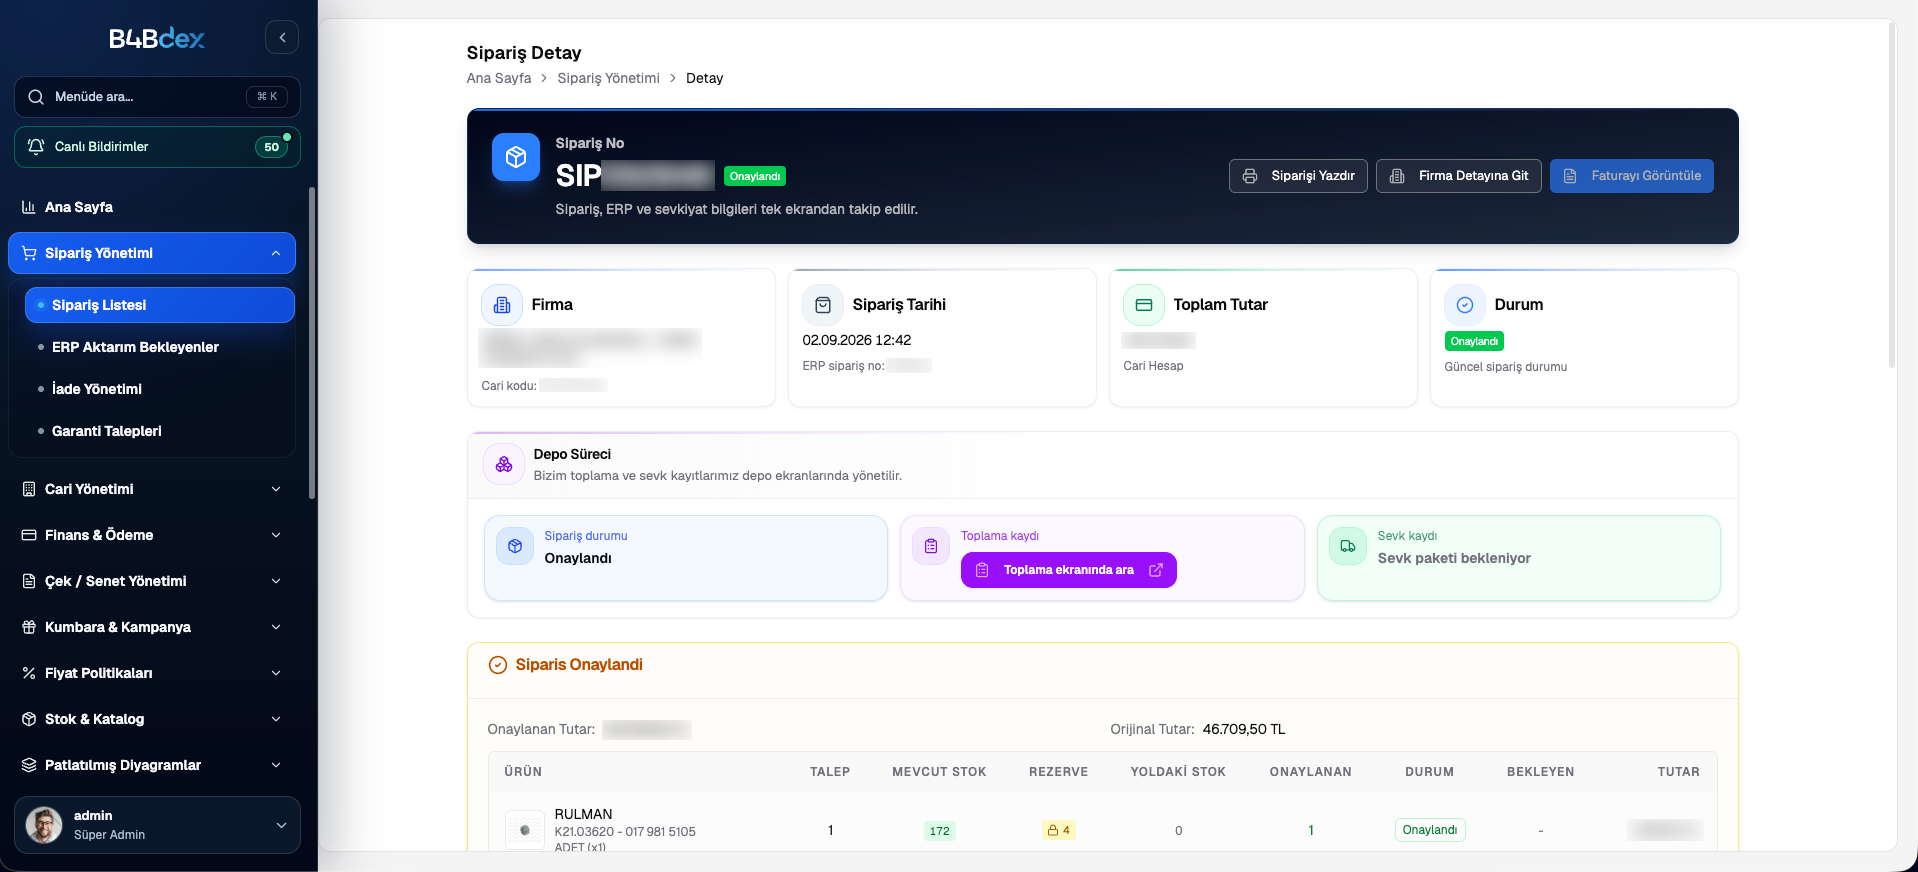
Task: Click the RULMAN product thumbnail image
Action: 525,830
